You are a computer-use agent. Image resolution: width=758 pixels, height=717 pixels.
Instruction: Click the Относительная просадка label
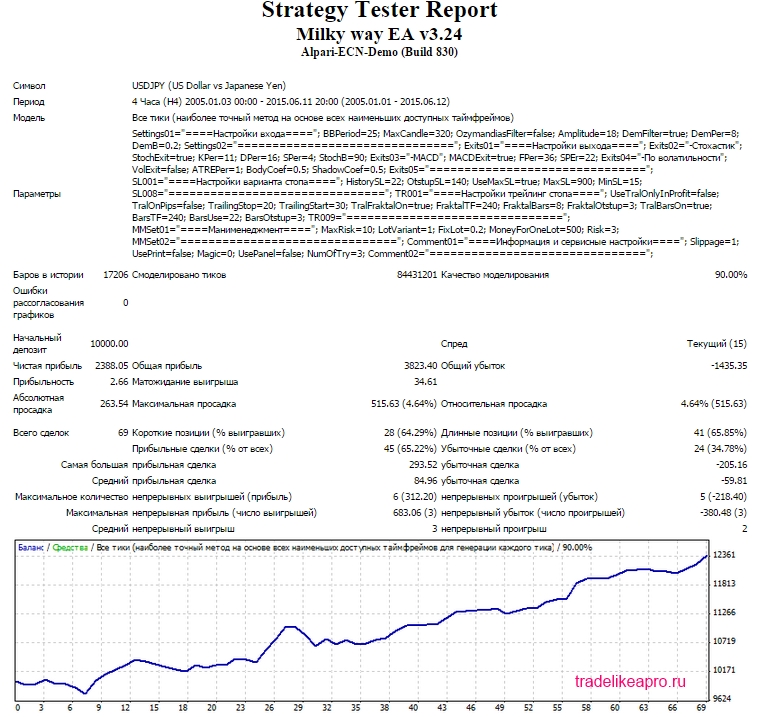coord(494,404)
